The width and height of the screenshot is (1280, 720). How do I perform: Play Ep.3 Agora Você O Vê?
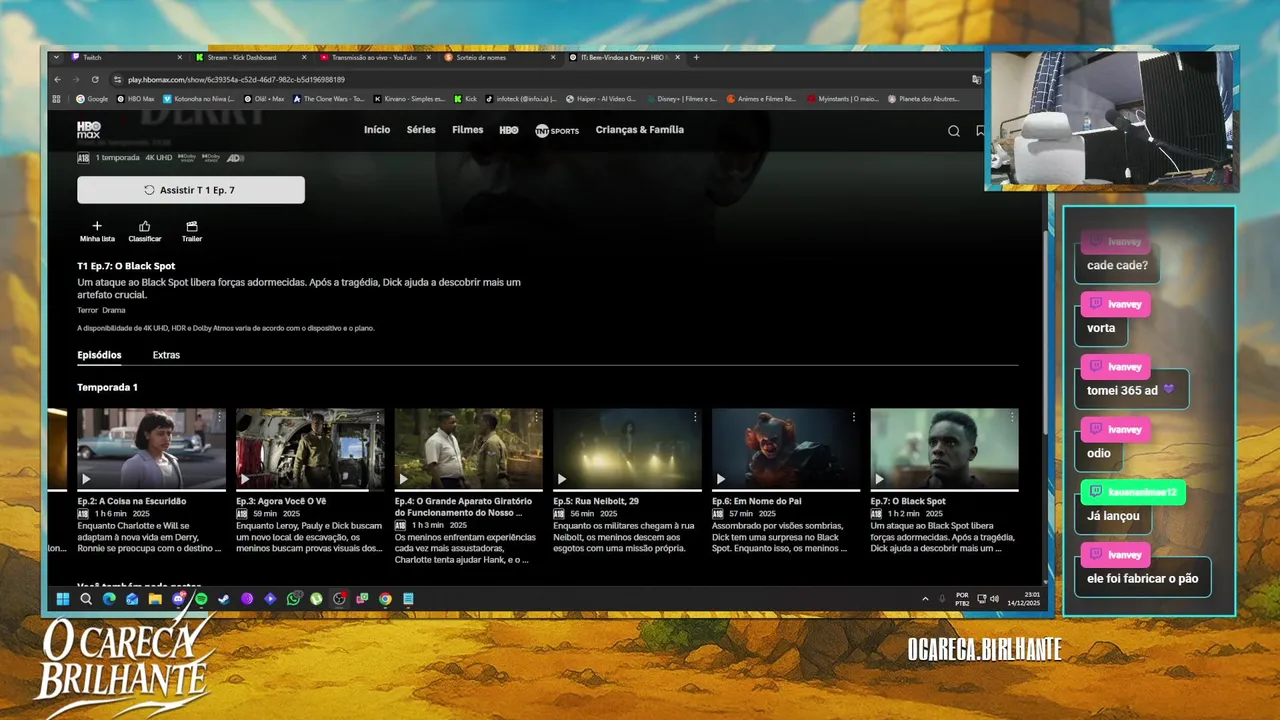[244, 479]
